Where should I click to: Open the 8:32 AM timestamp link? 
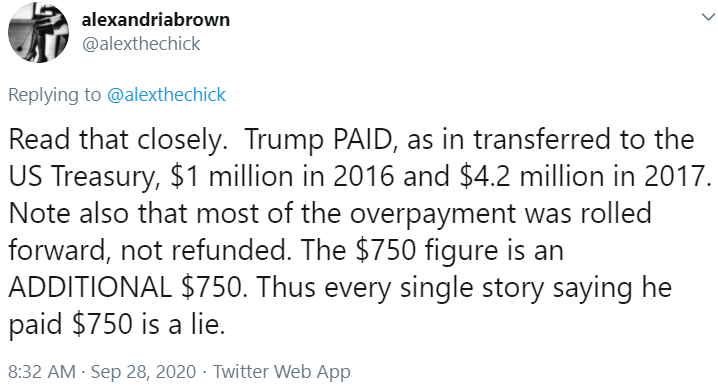point(42,371)
